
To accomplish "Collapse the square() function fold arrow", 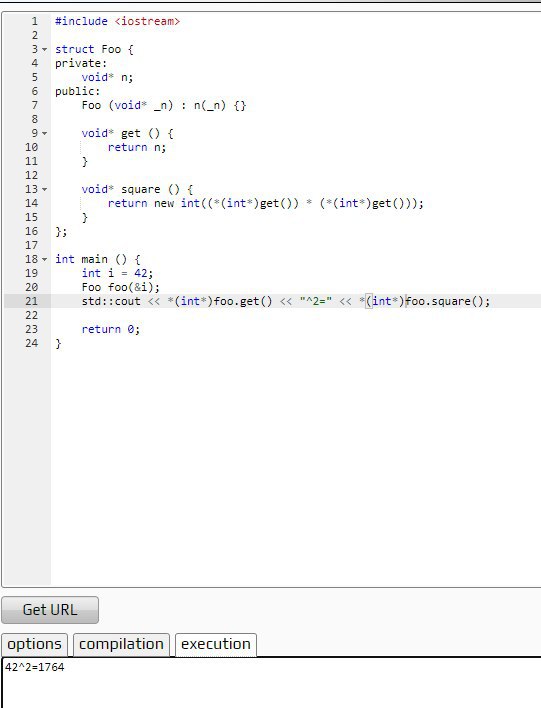I will click(x=44, y=189).
